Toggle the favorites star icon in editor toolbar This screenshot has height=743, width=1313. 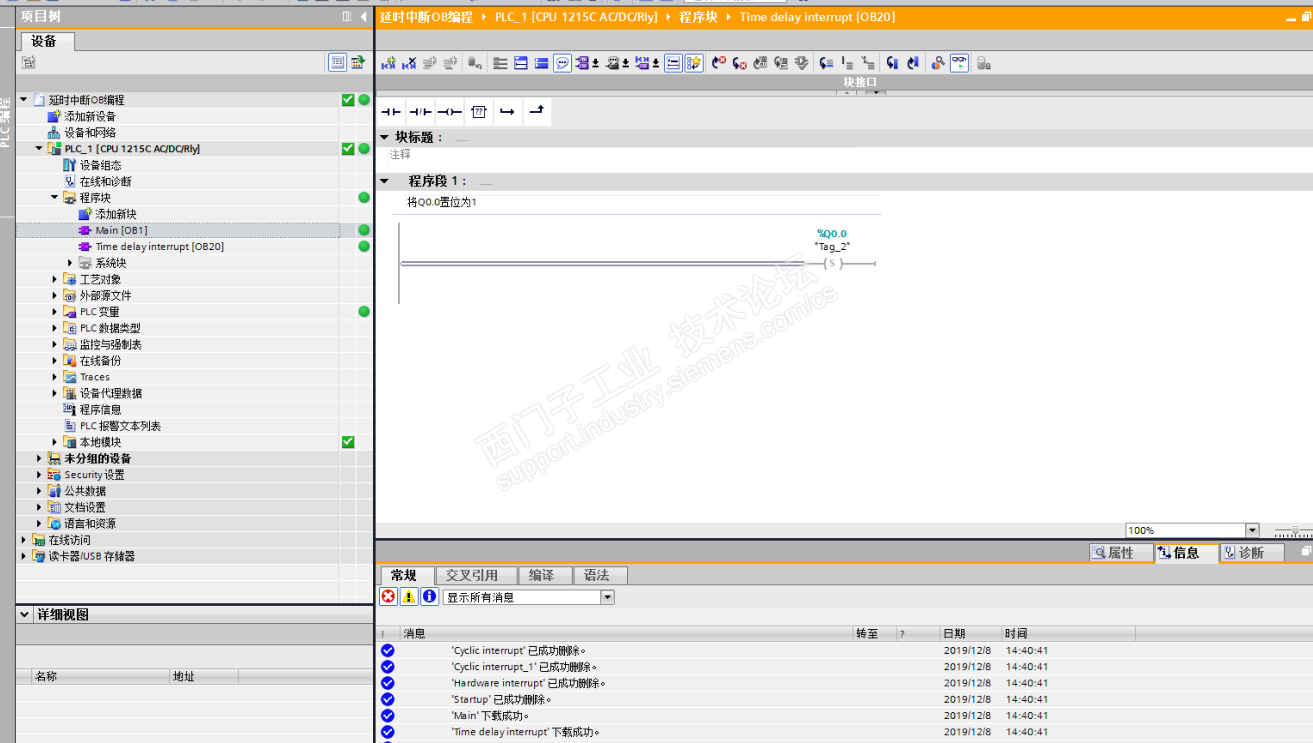[694, 63]
